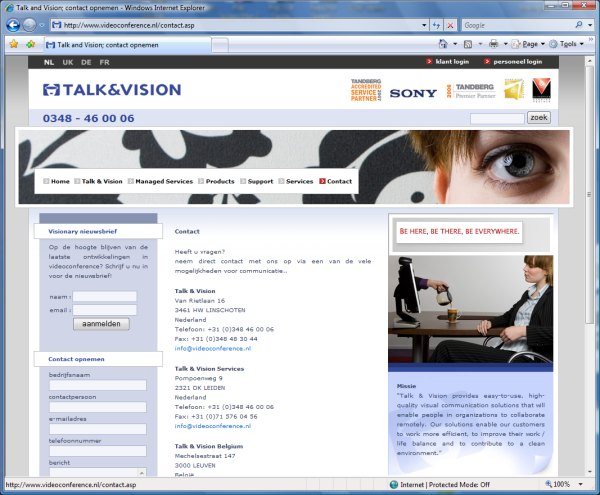The width and height of the screenshot is (600, 495).
Task: Click the browser Forward arrow button
Action: tap(29, 25)
